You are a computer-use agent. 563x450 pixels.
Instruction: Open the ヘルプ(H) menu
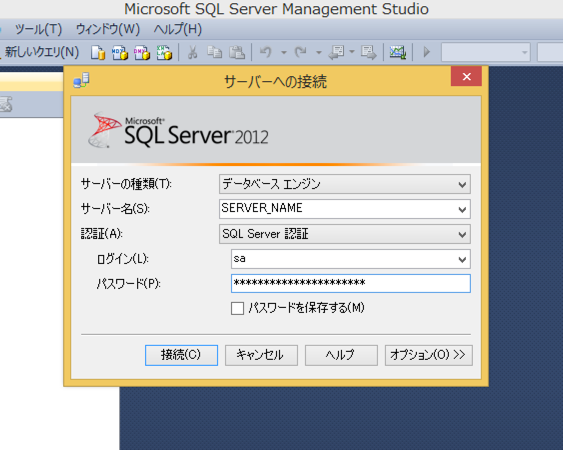pos(178,29)
